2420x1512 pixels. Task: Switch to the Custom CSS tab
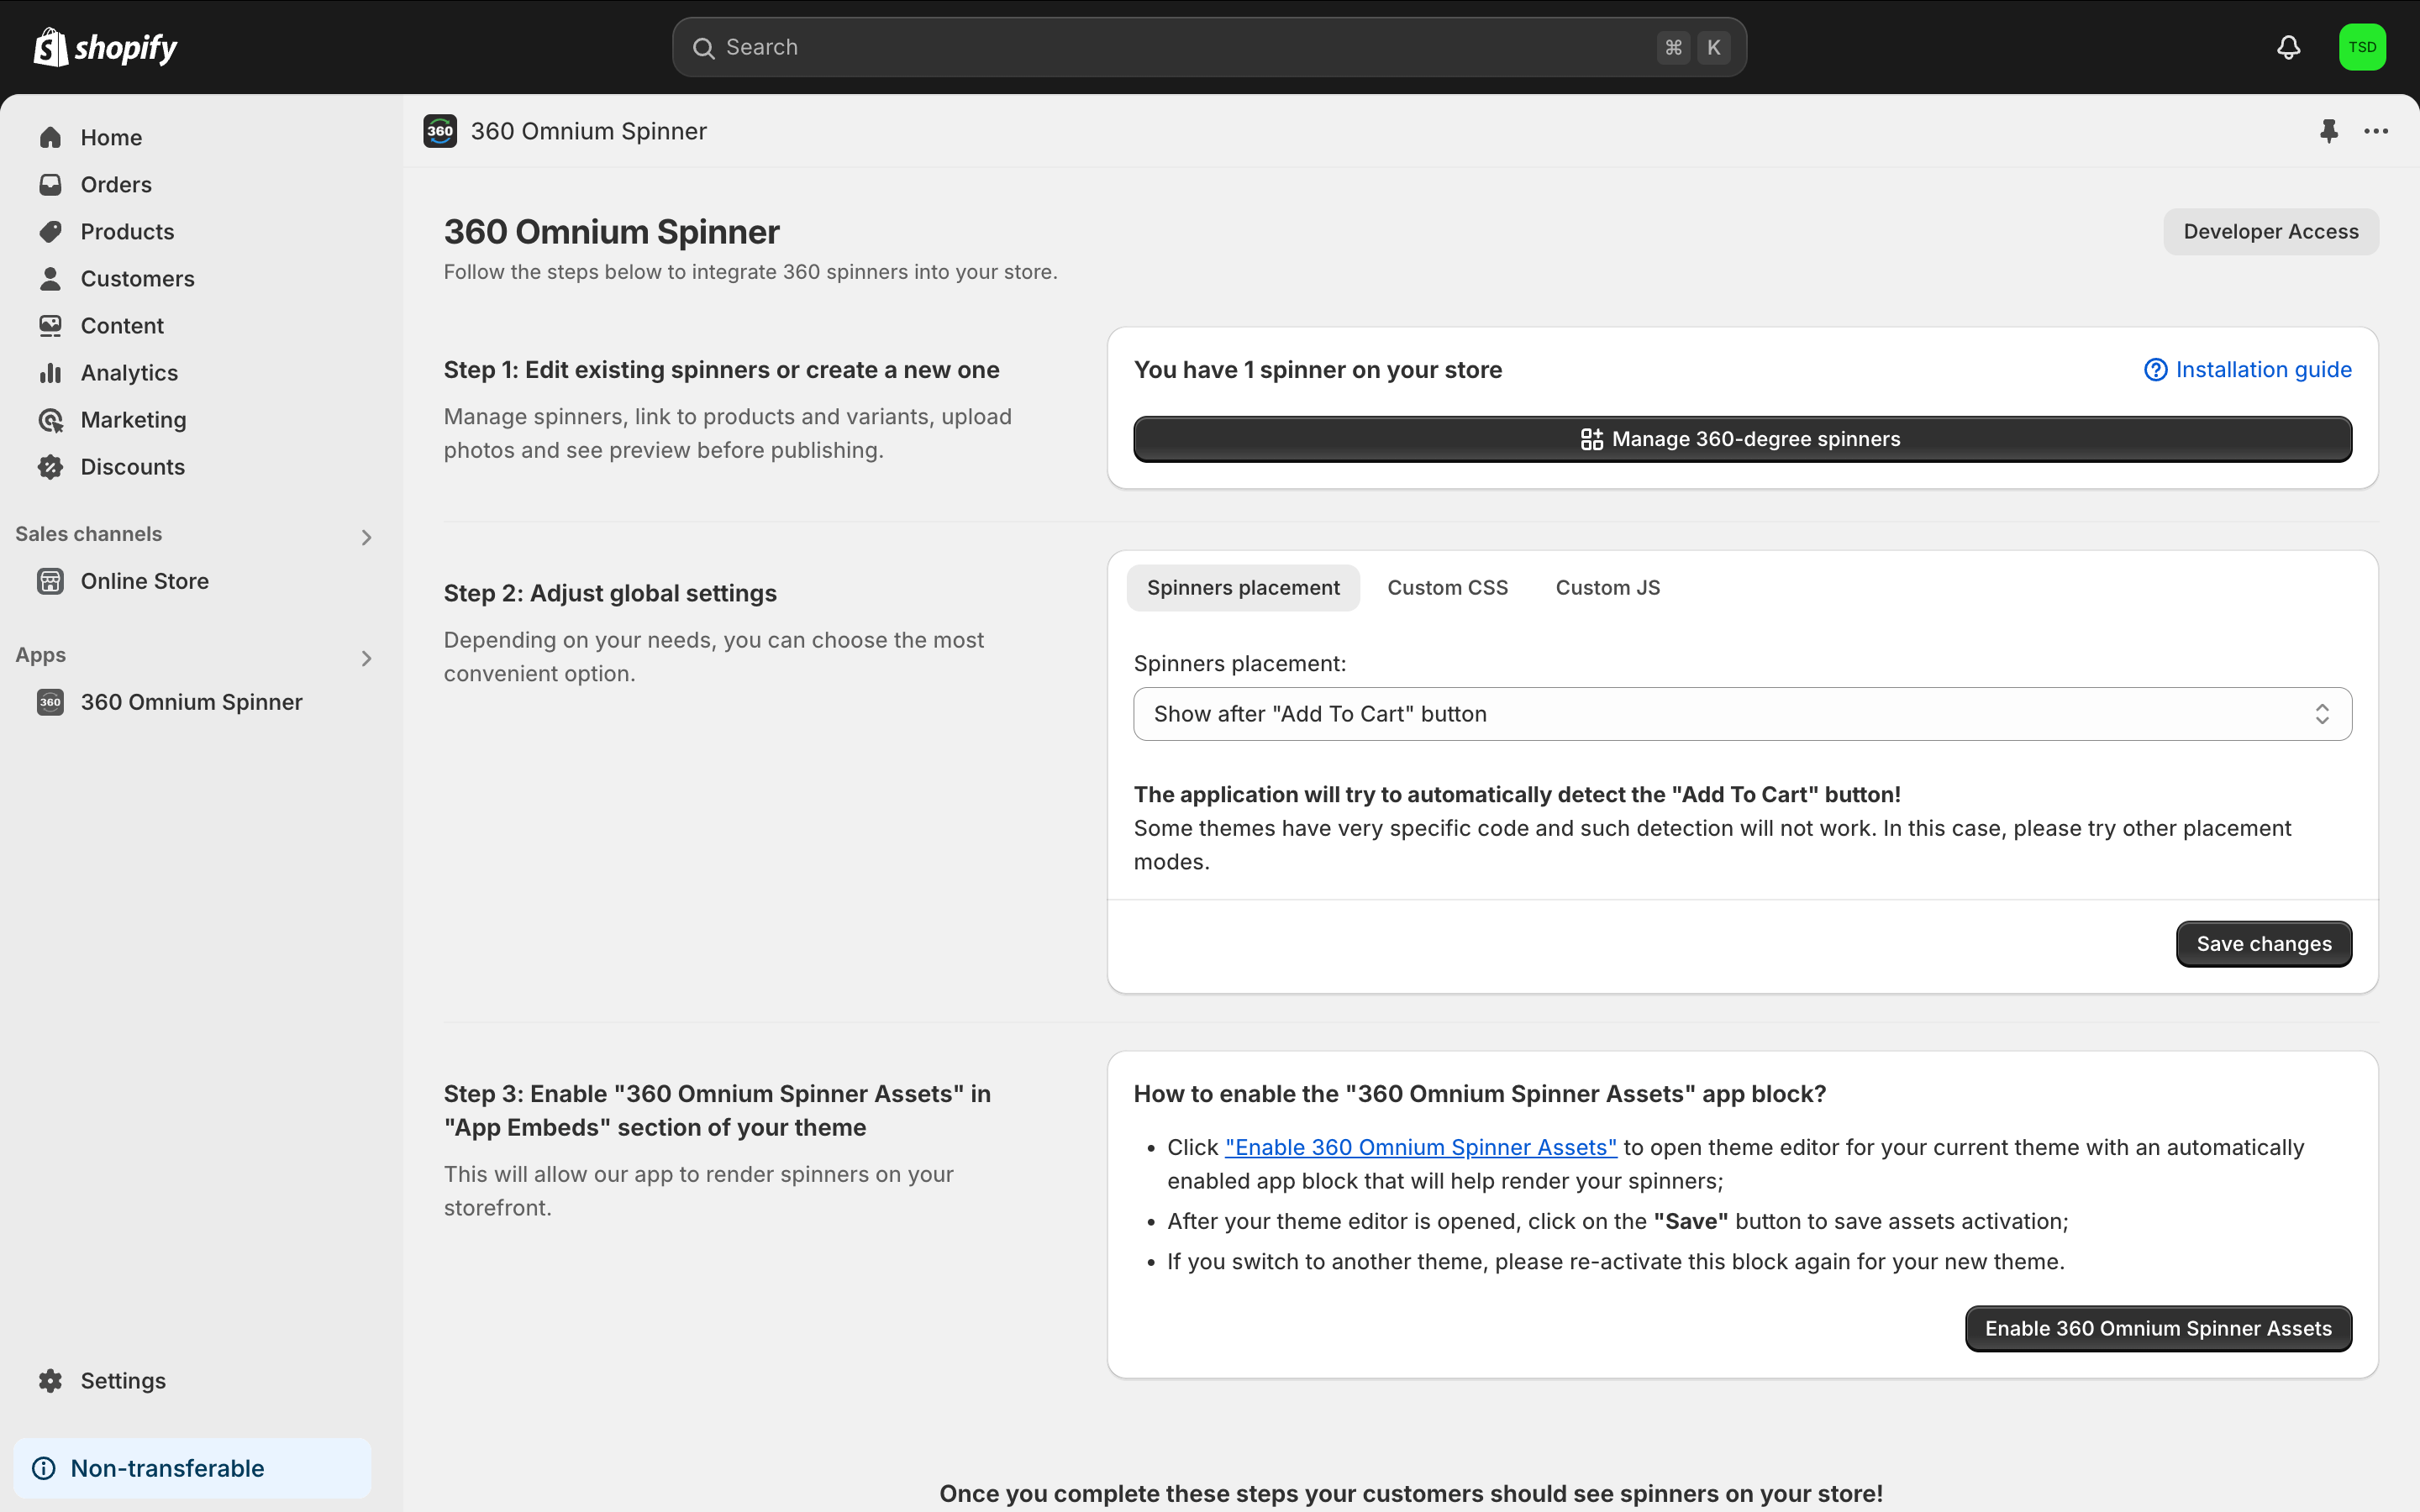tap(1447, 588)
